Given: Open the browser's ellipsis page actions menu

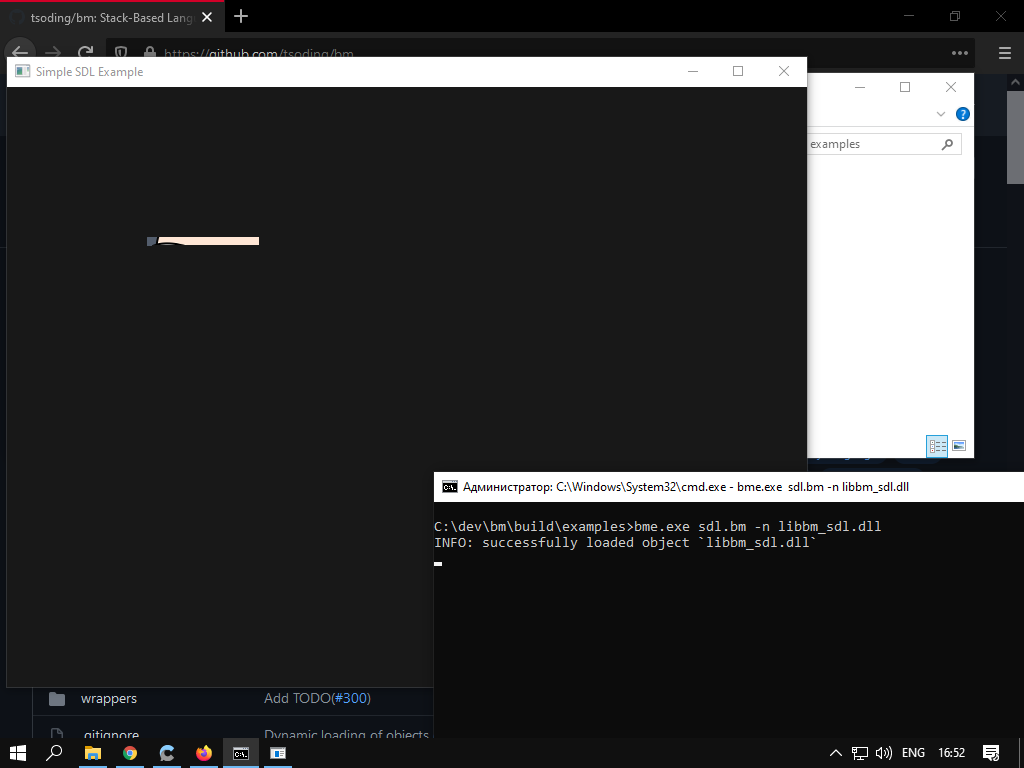Looking at the screenshot, I should coord(959,53).
